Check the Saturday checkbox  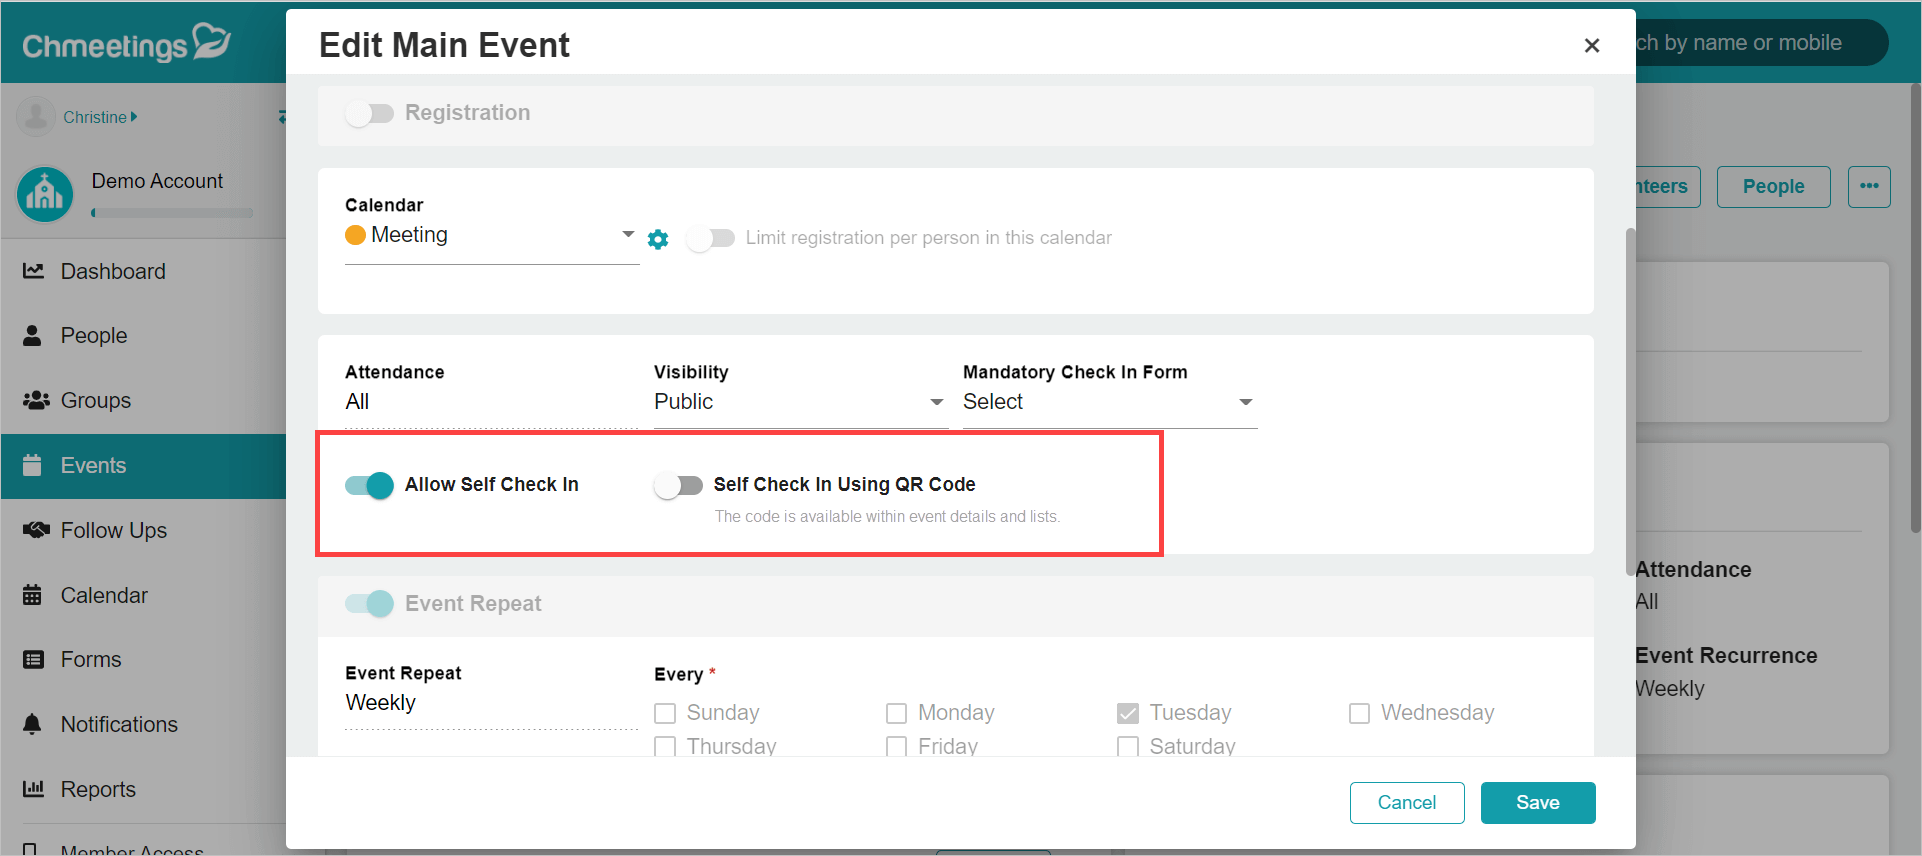[x=1128, y=746]
